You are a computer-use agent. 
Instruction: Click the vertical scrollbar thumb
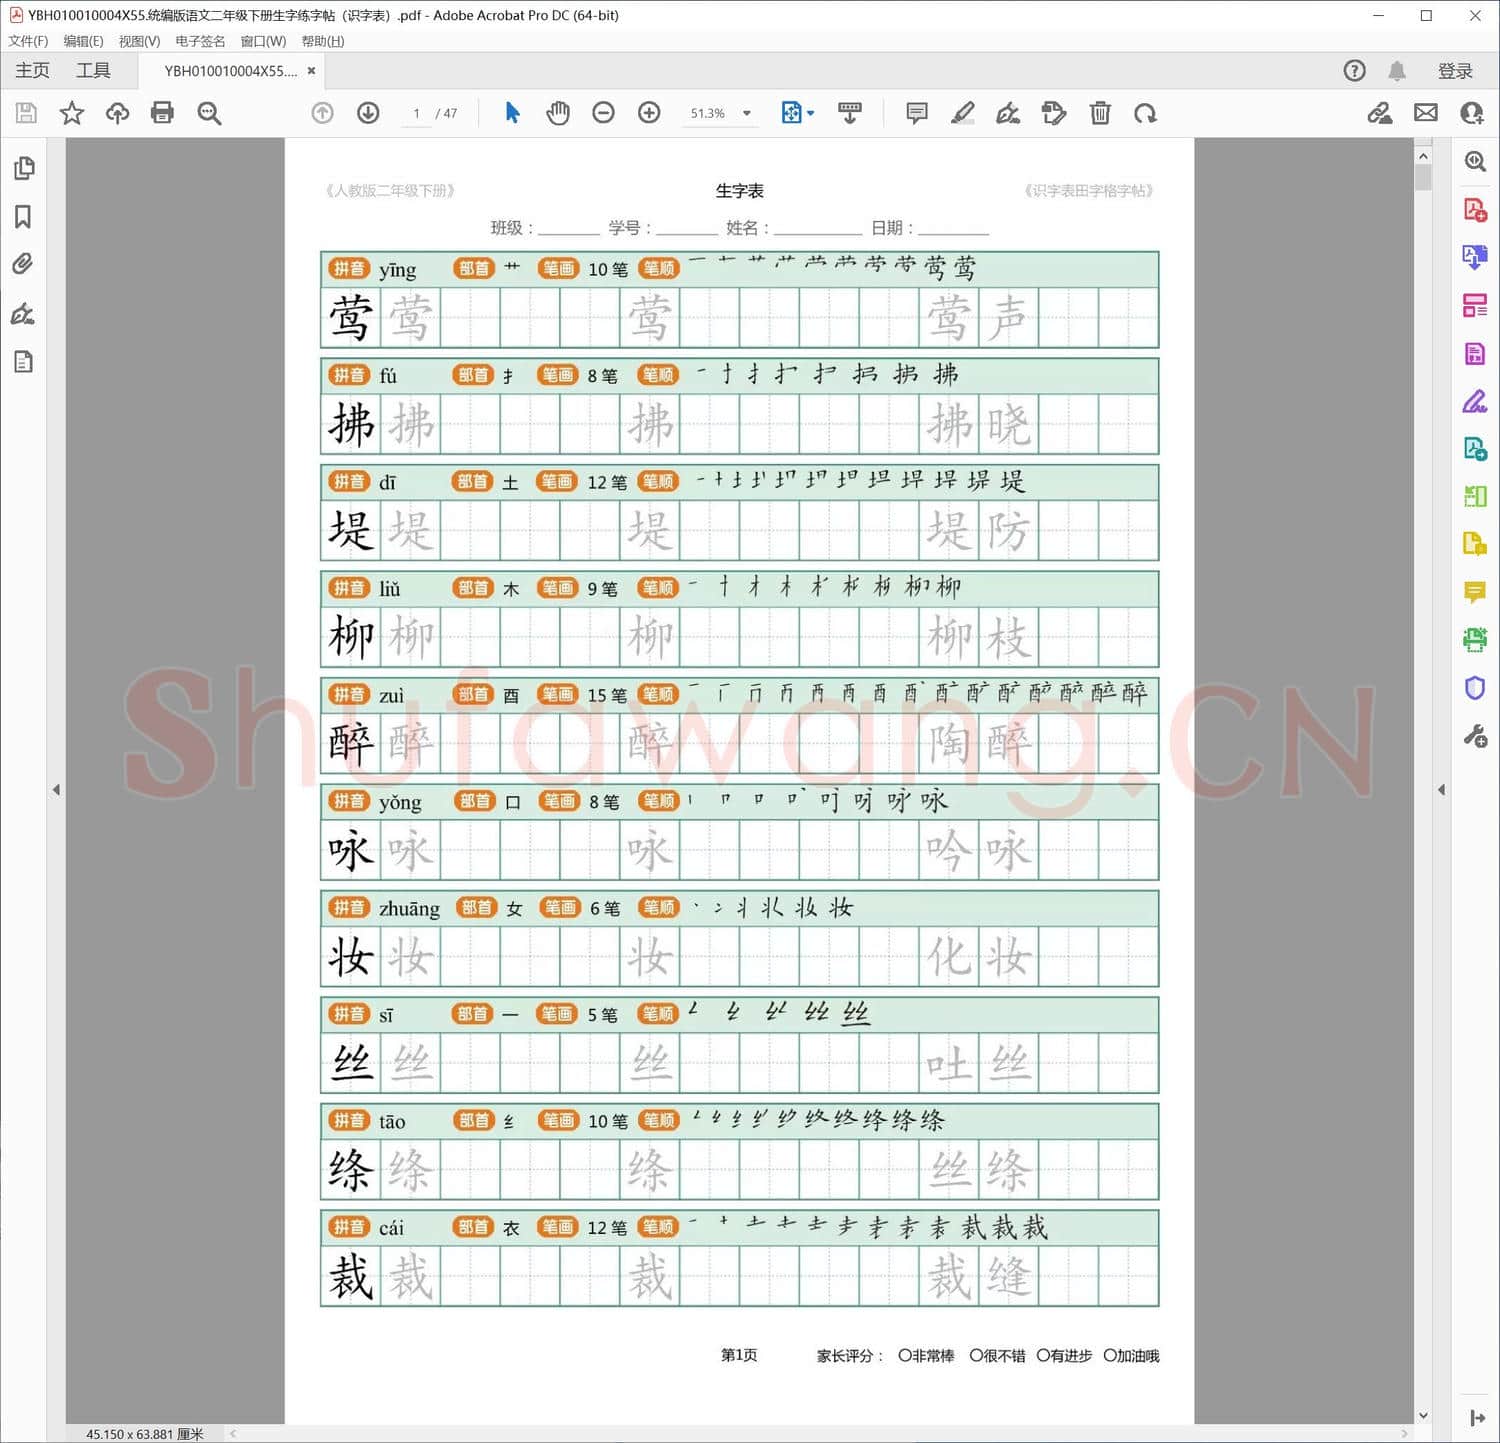[1423, 178]
